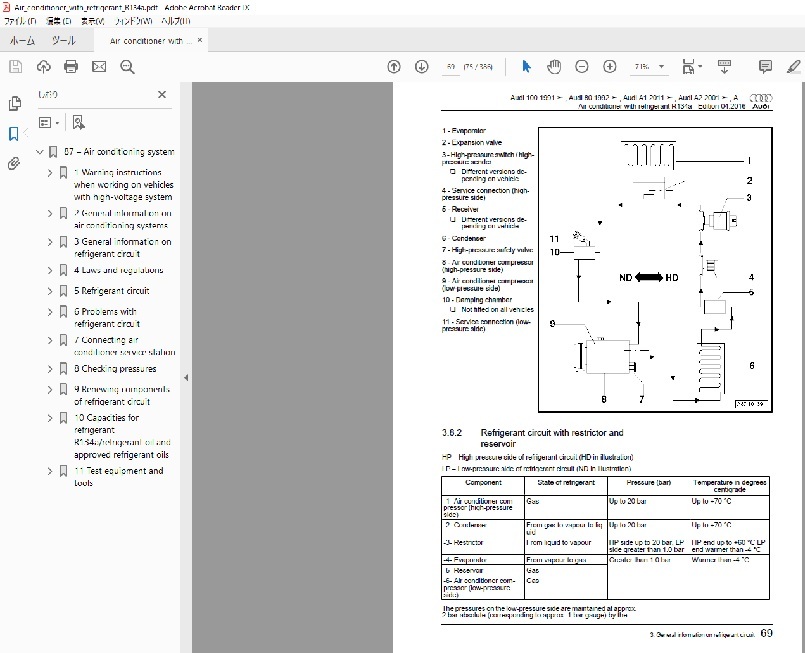Image resolution: width=805 pixels, height=653 pixels.
Task: Select the arrow Selection tool
Action: click(x=526, y=67)
